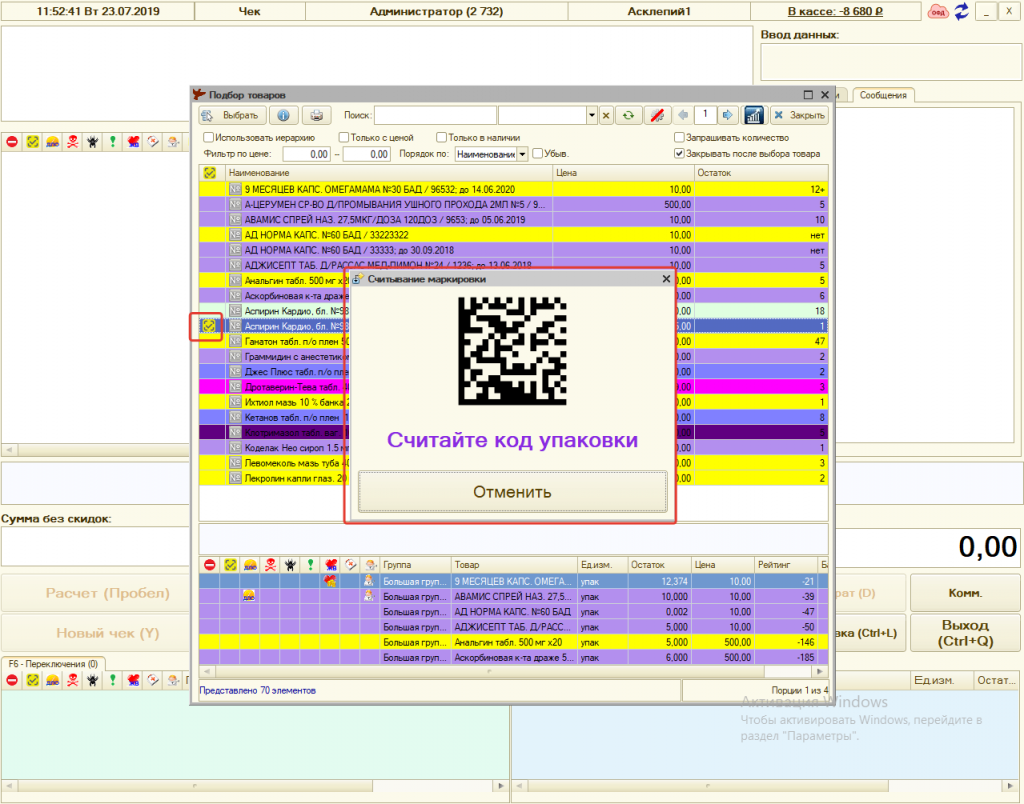Click red stop icon in lower selection table header
This screenshot has width=1024, height=804.
(x=210, y=565)
